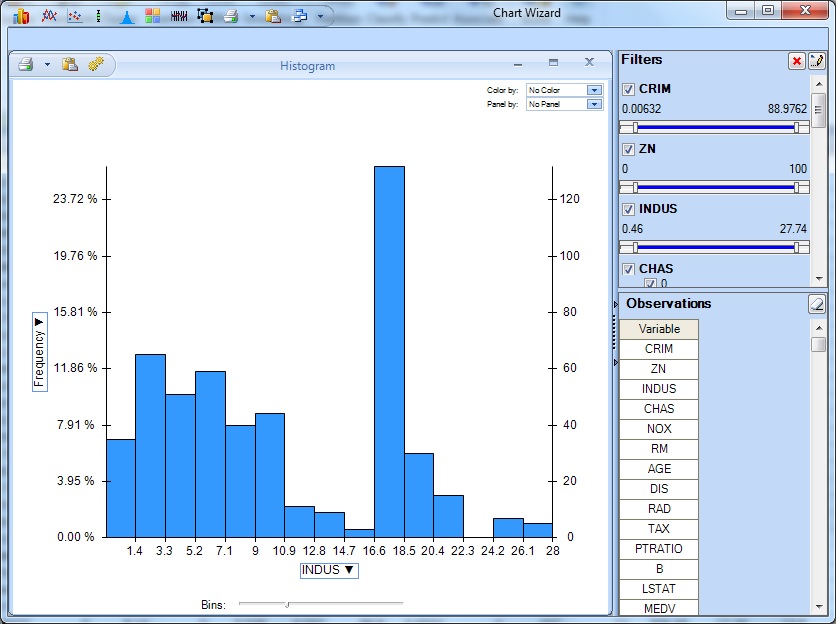Image resolution: width=836 pixels, height=624 pixels.
Task: Click the gear settings icon in Histogram toolbar
Action: pos(95,65)
